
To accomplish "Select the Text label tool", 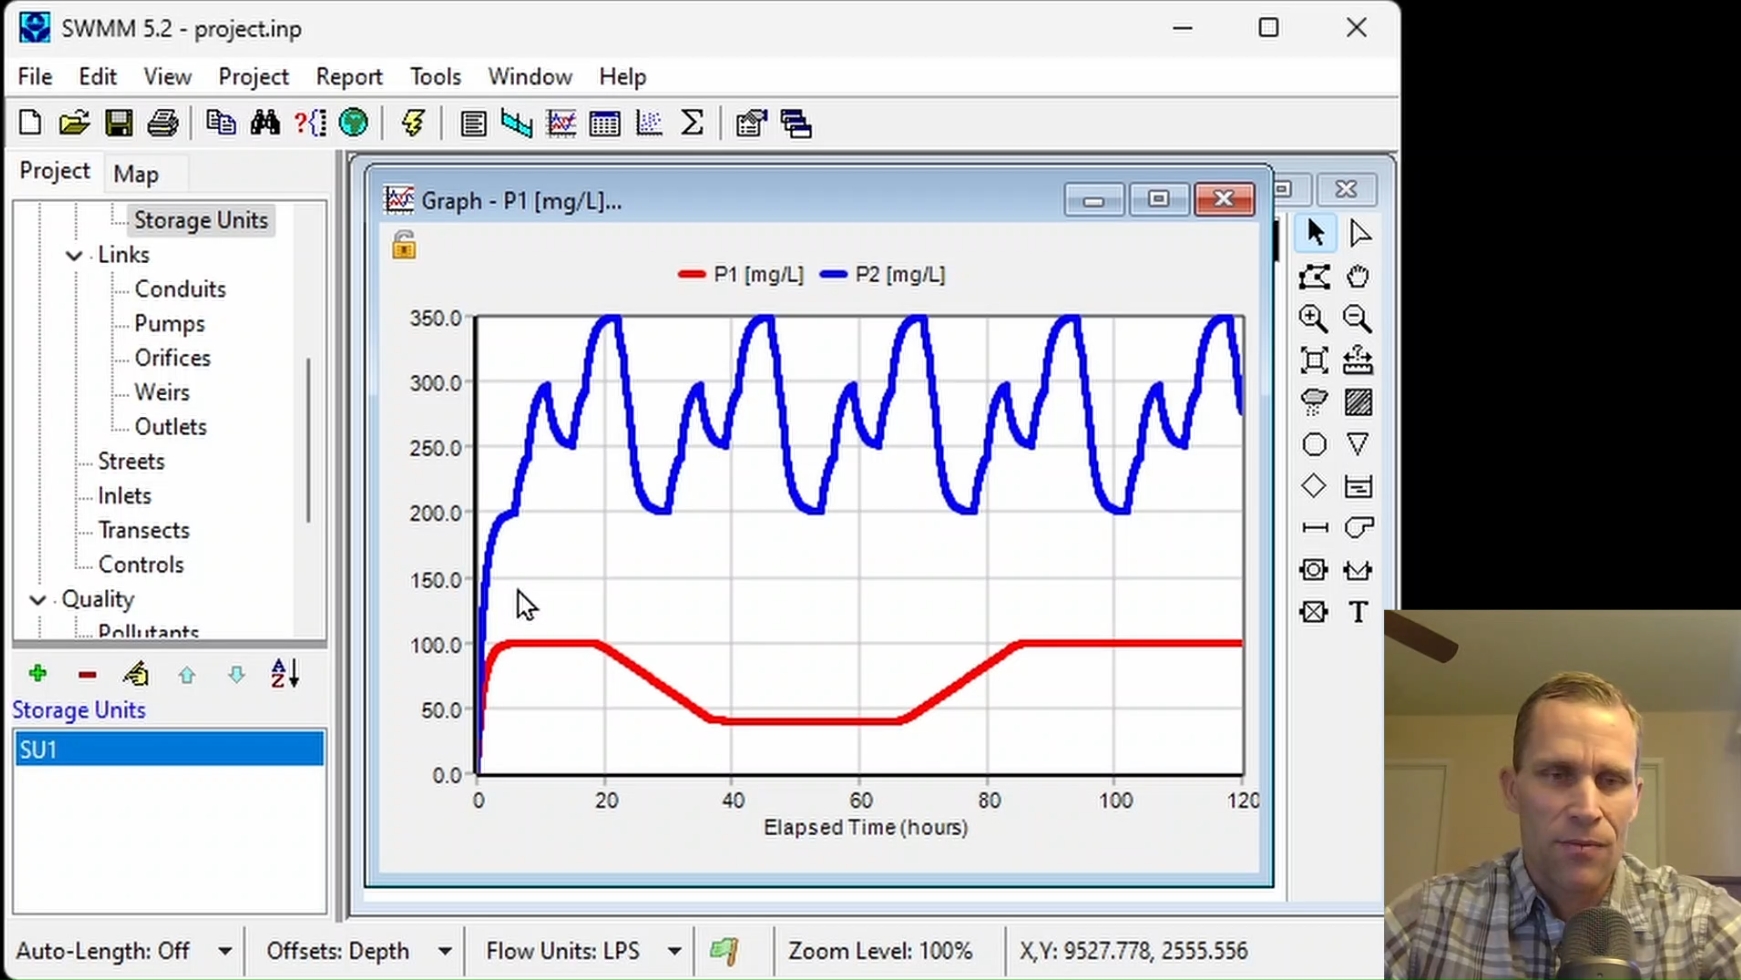I will tap(1357, 611).
